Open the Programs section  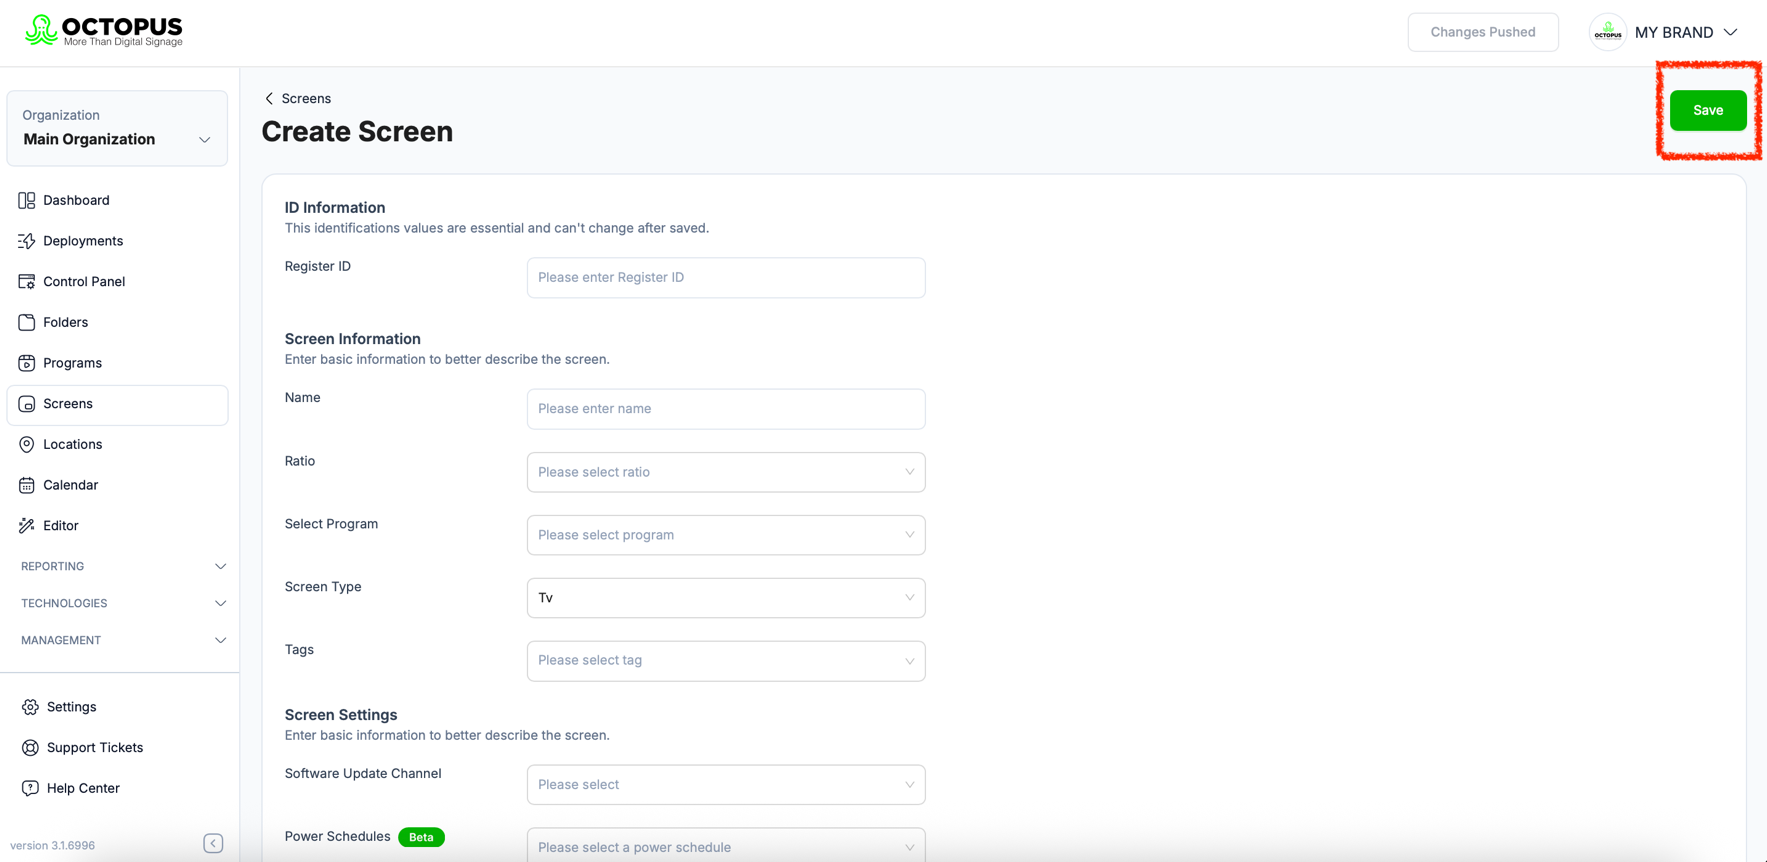click(117, 363)
